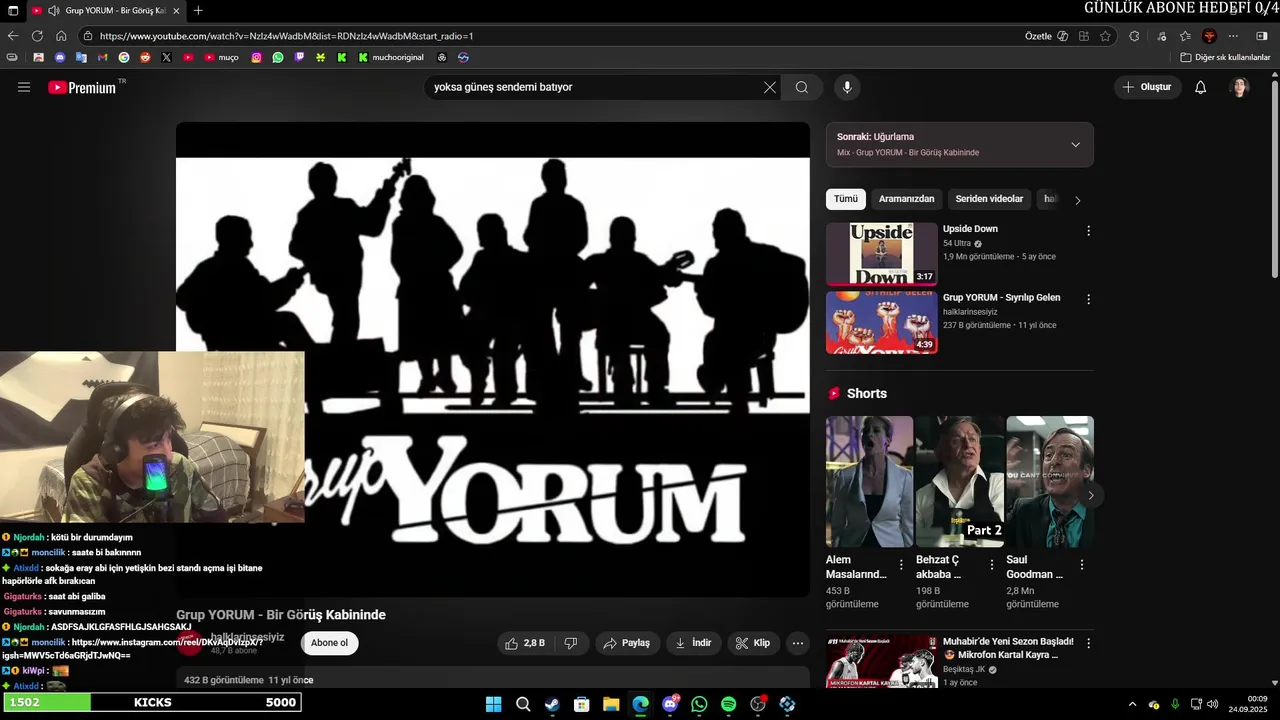Open options for the Upside Down video
This screenshot has height=720, width=1280.
(1089, 231)
